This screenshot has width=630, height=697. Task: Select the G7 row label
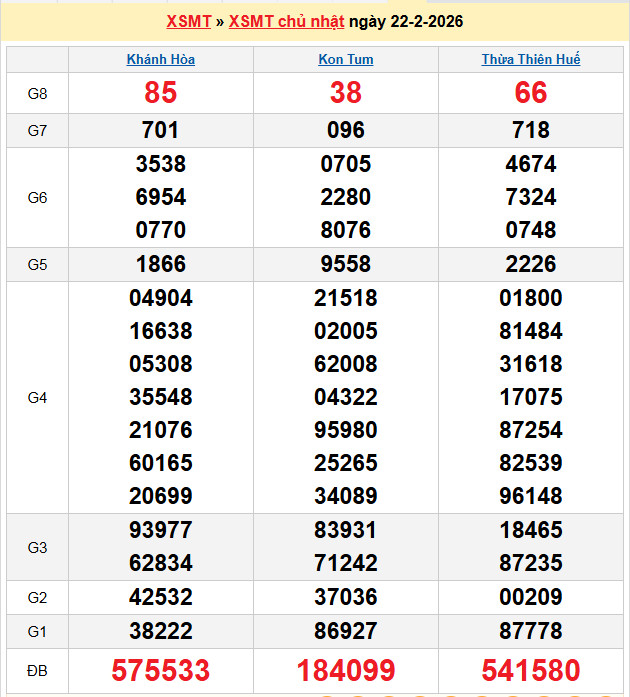click(37, 130)
